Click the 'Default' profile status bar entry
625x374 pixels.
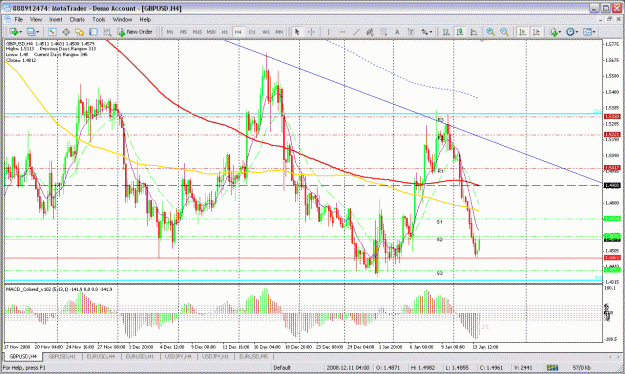[x=282, y=368]
